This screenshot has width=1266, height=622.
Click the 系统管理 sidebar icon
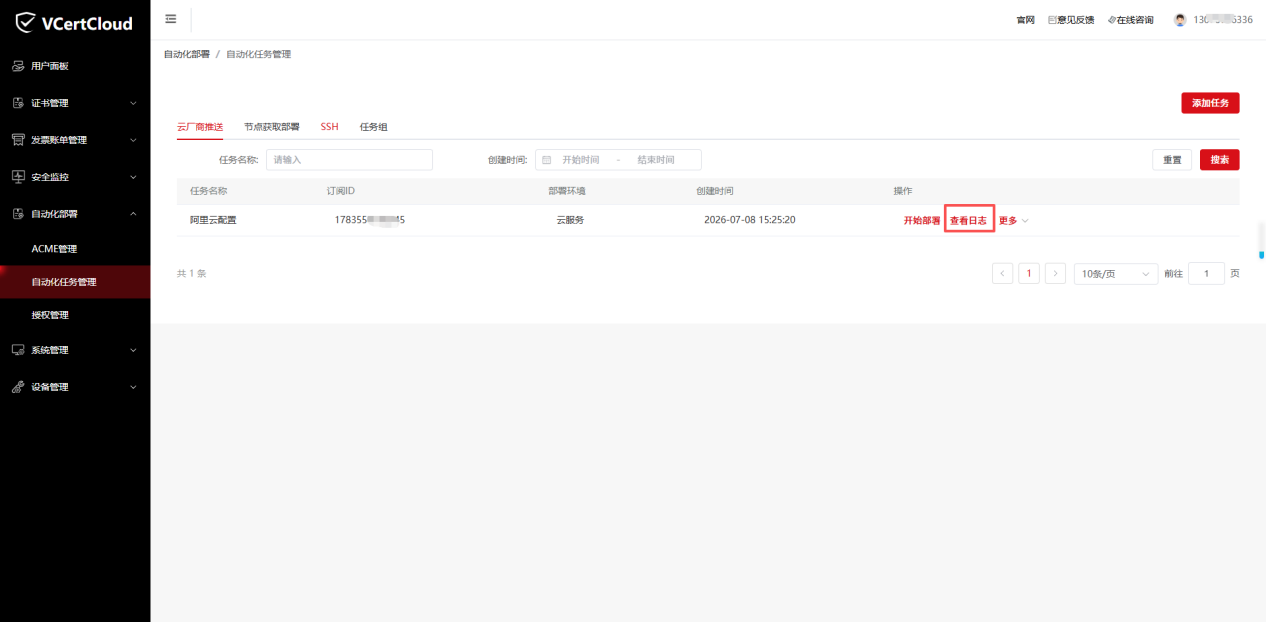pos(18,350)
